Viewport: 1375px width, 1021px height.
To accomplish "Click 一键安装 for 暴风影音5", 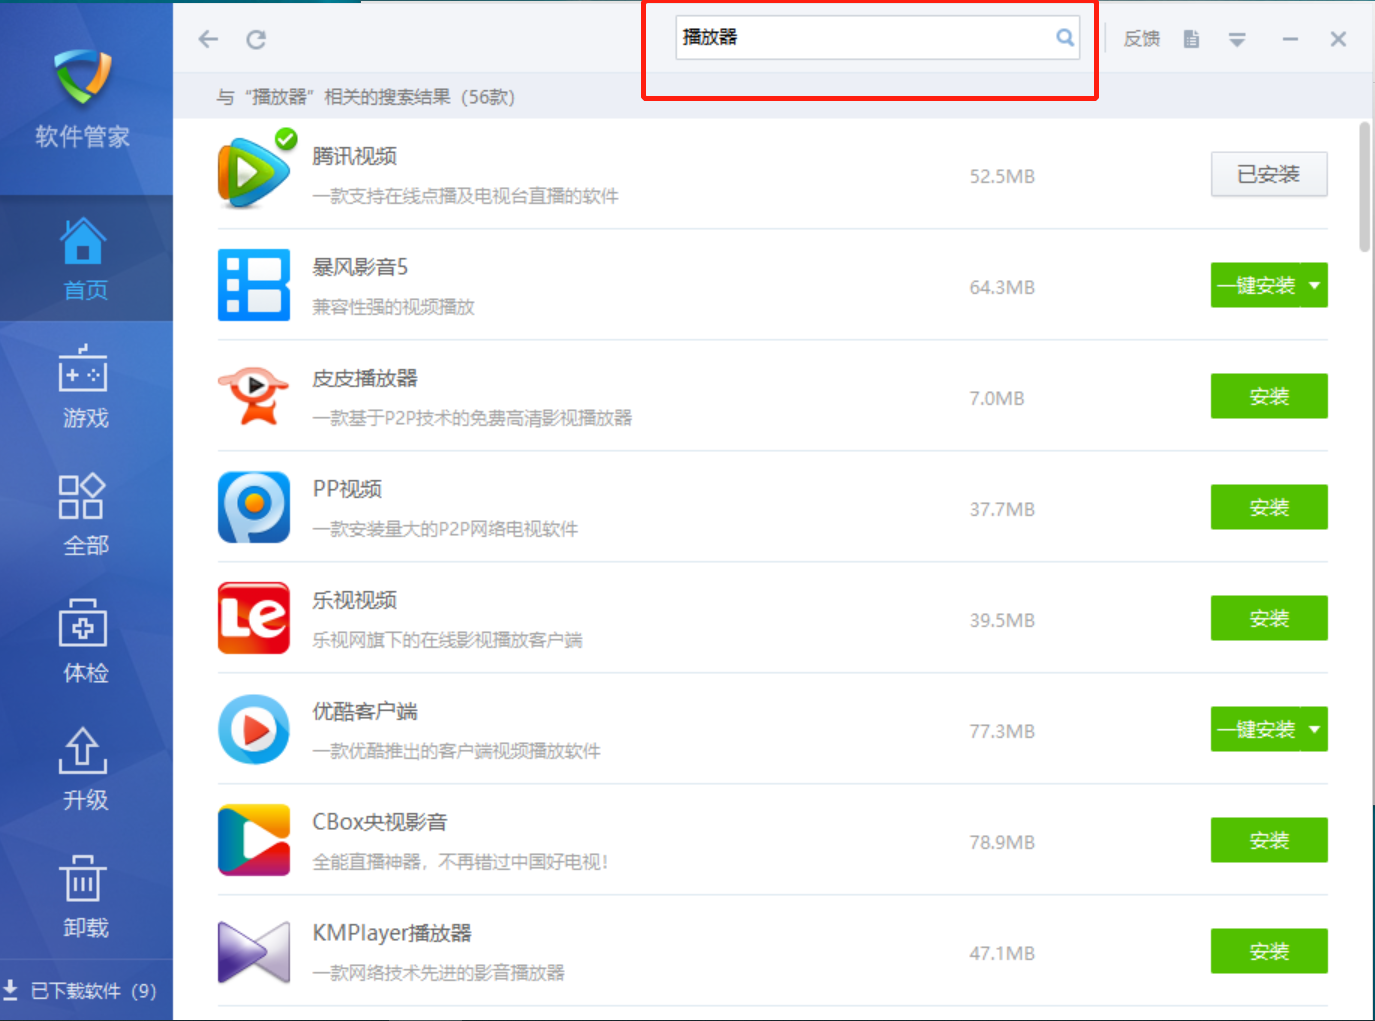I will click(1256, 285).
